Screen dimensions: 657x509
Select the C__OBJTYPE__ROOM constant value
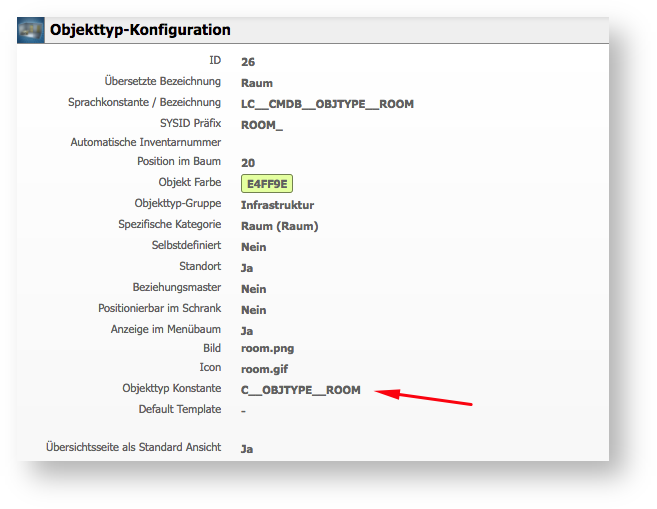click(x=300, y=390)
